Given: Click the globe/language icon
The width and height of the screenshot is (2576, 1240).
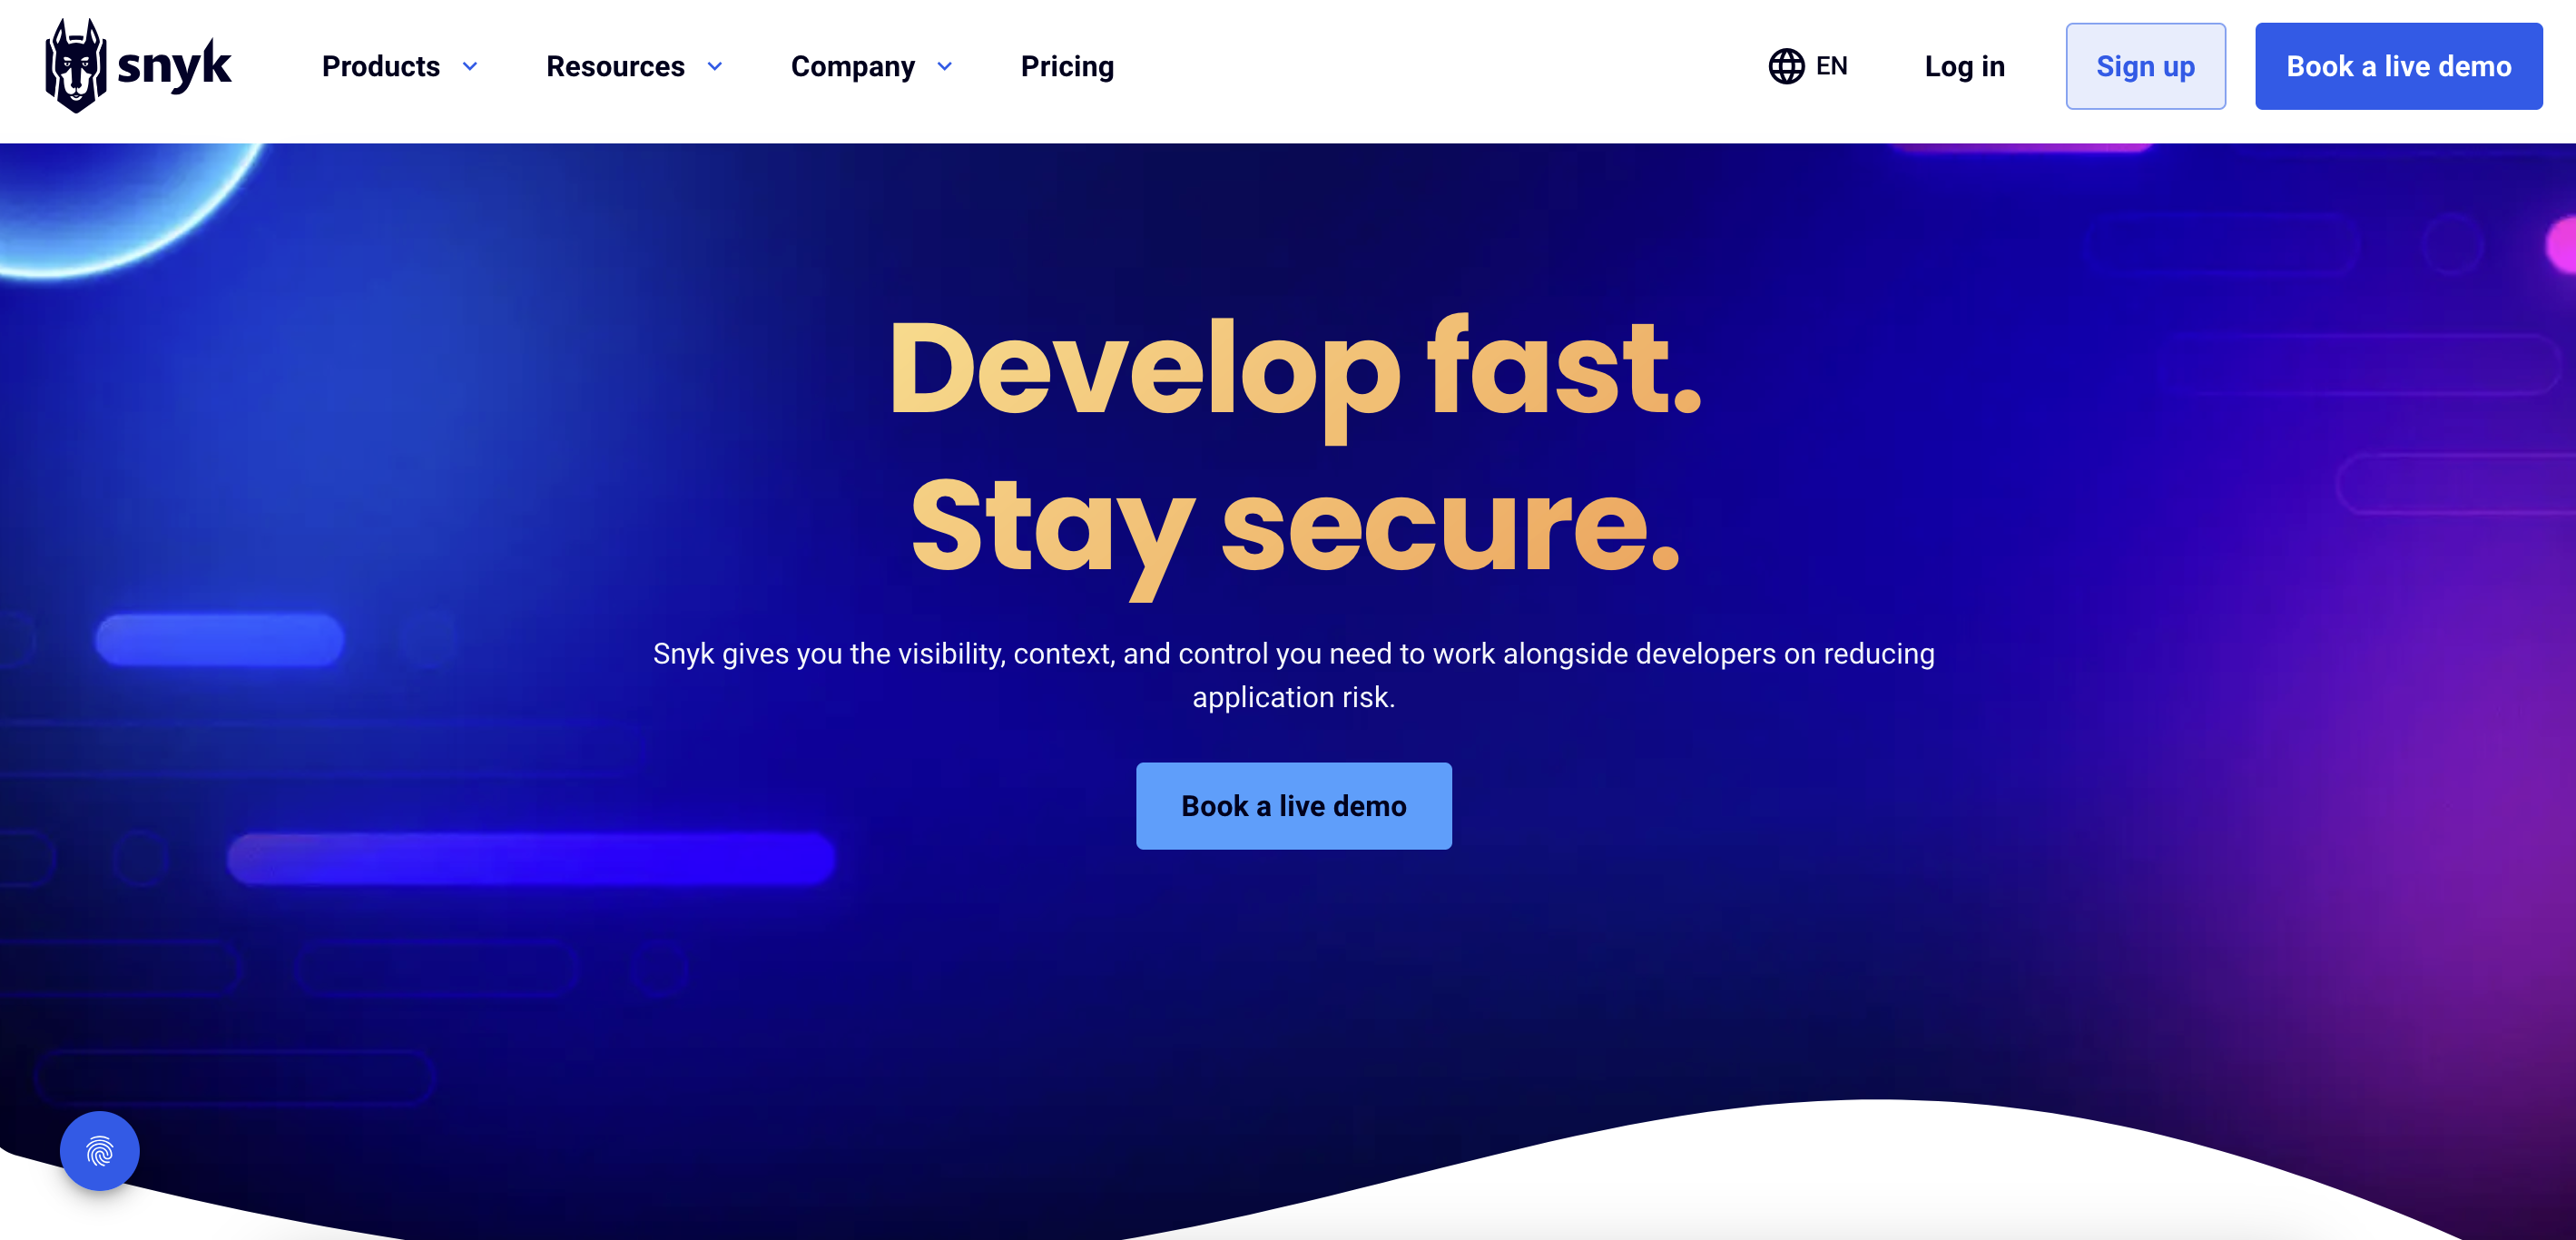Looking at the screenshot, I should pyautogui.click(x=1785, y=65).
